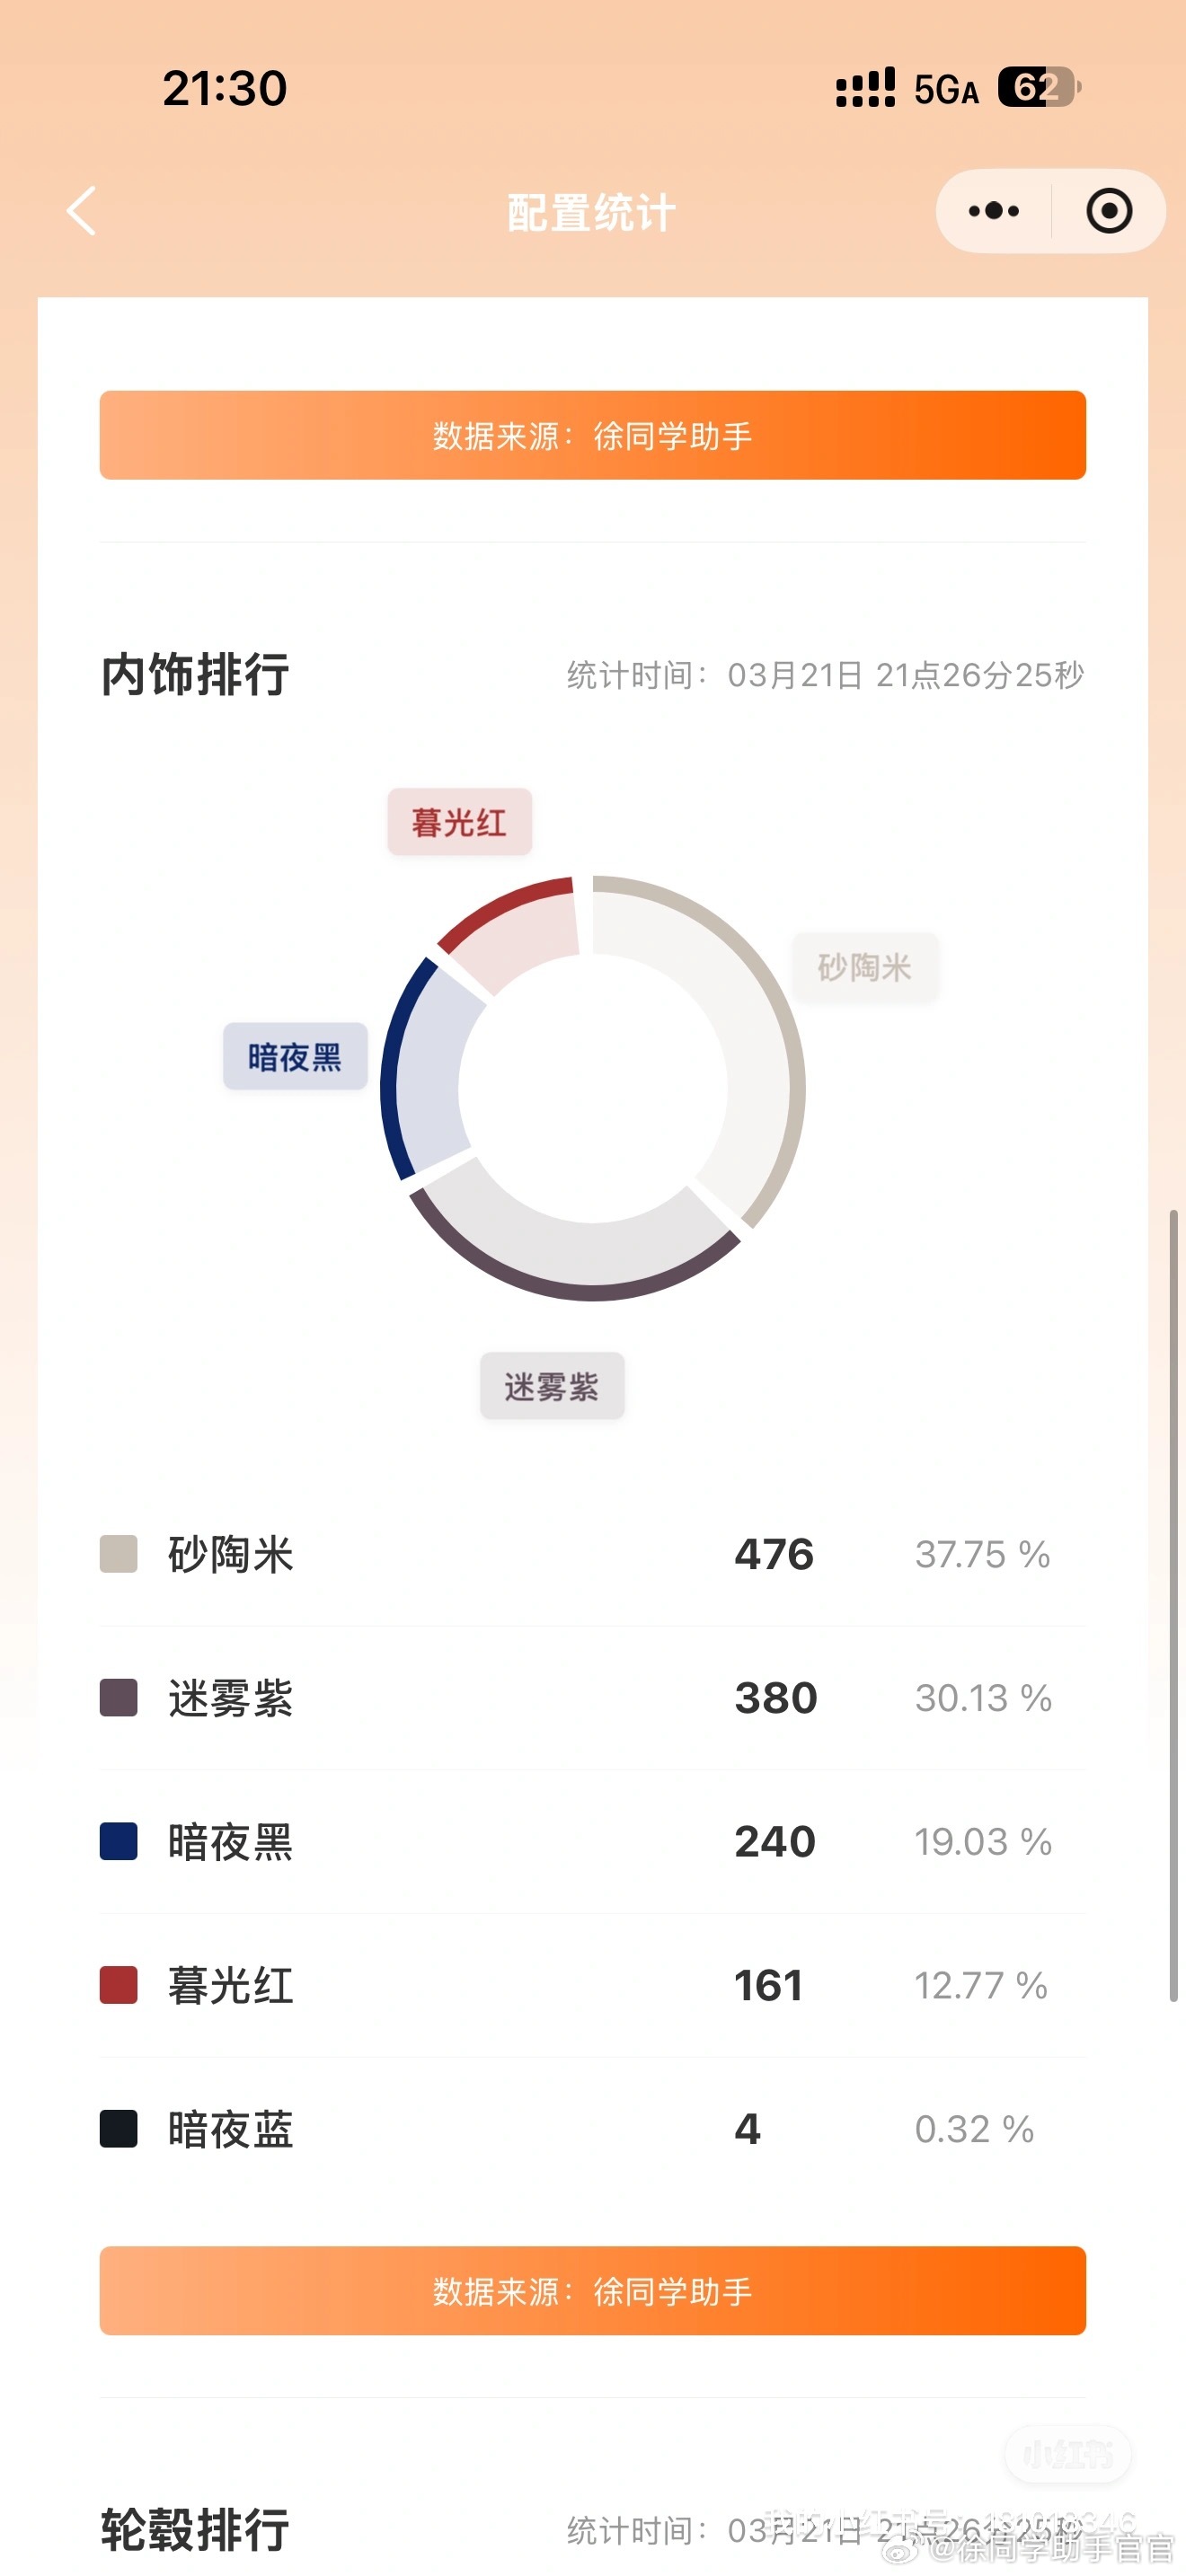Tap the 配置统计 page title
The width and height of the screenshot is (1186, 2576).
click(592, 212)
